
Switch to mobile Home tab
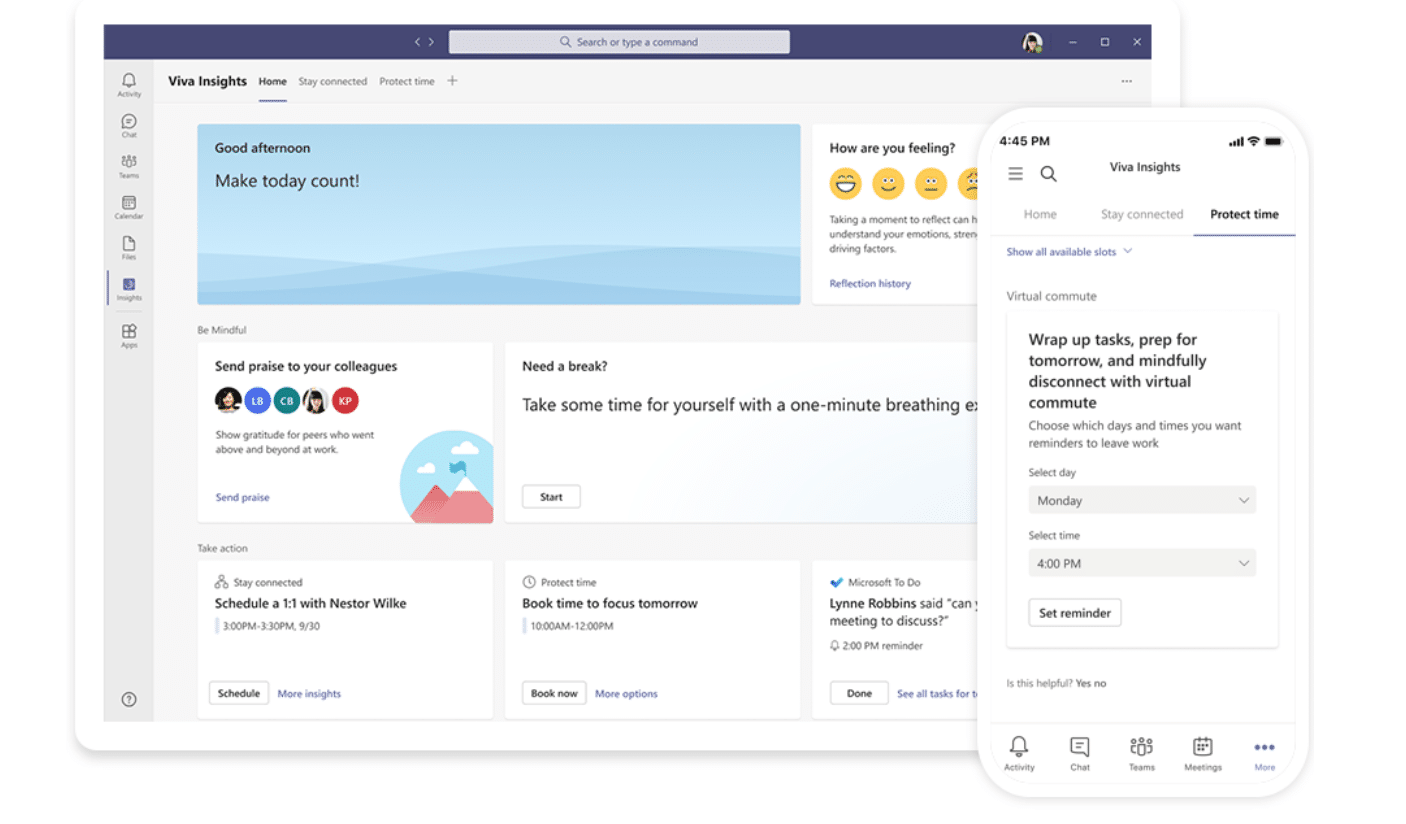point(1040,214)
